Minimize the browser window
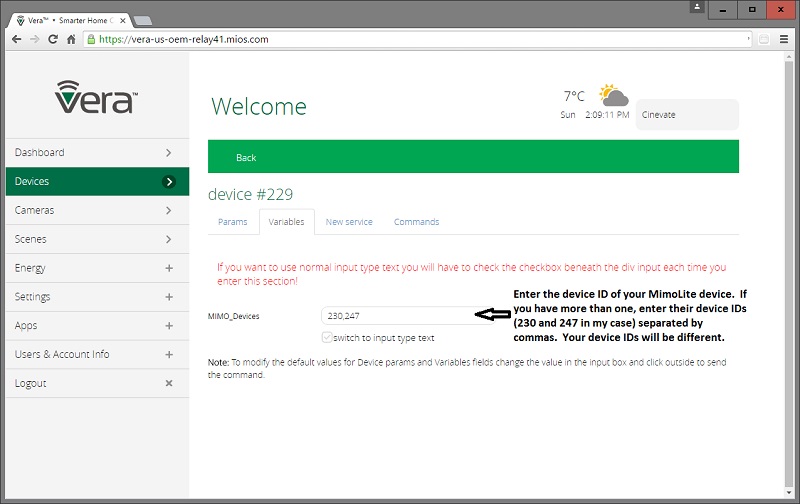Image resolution: width=800 pixels, height=504 pixels. [723, 9]
